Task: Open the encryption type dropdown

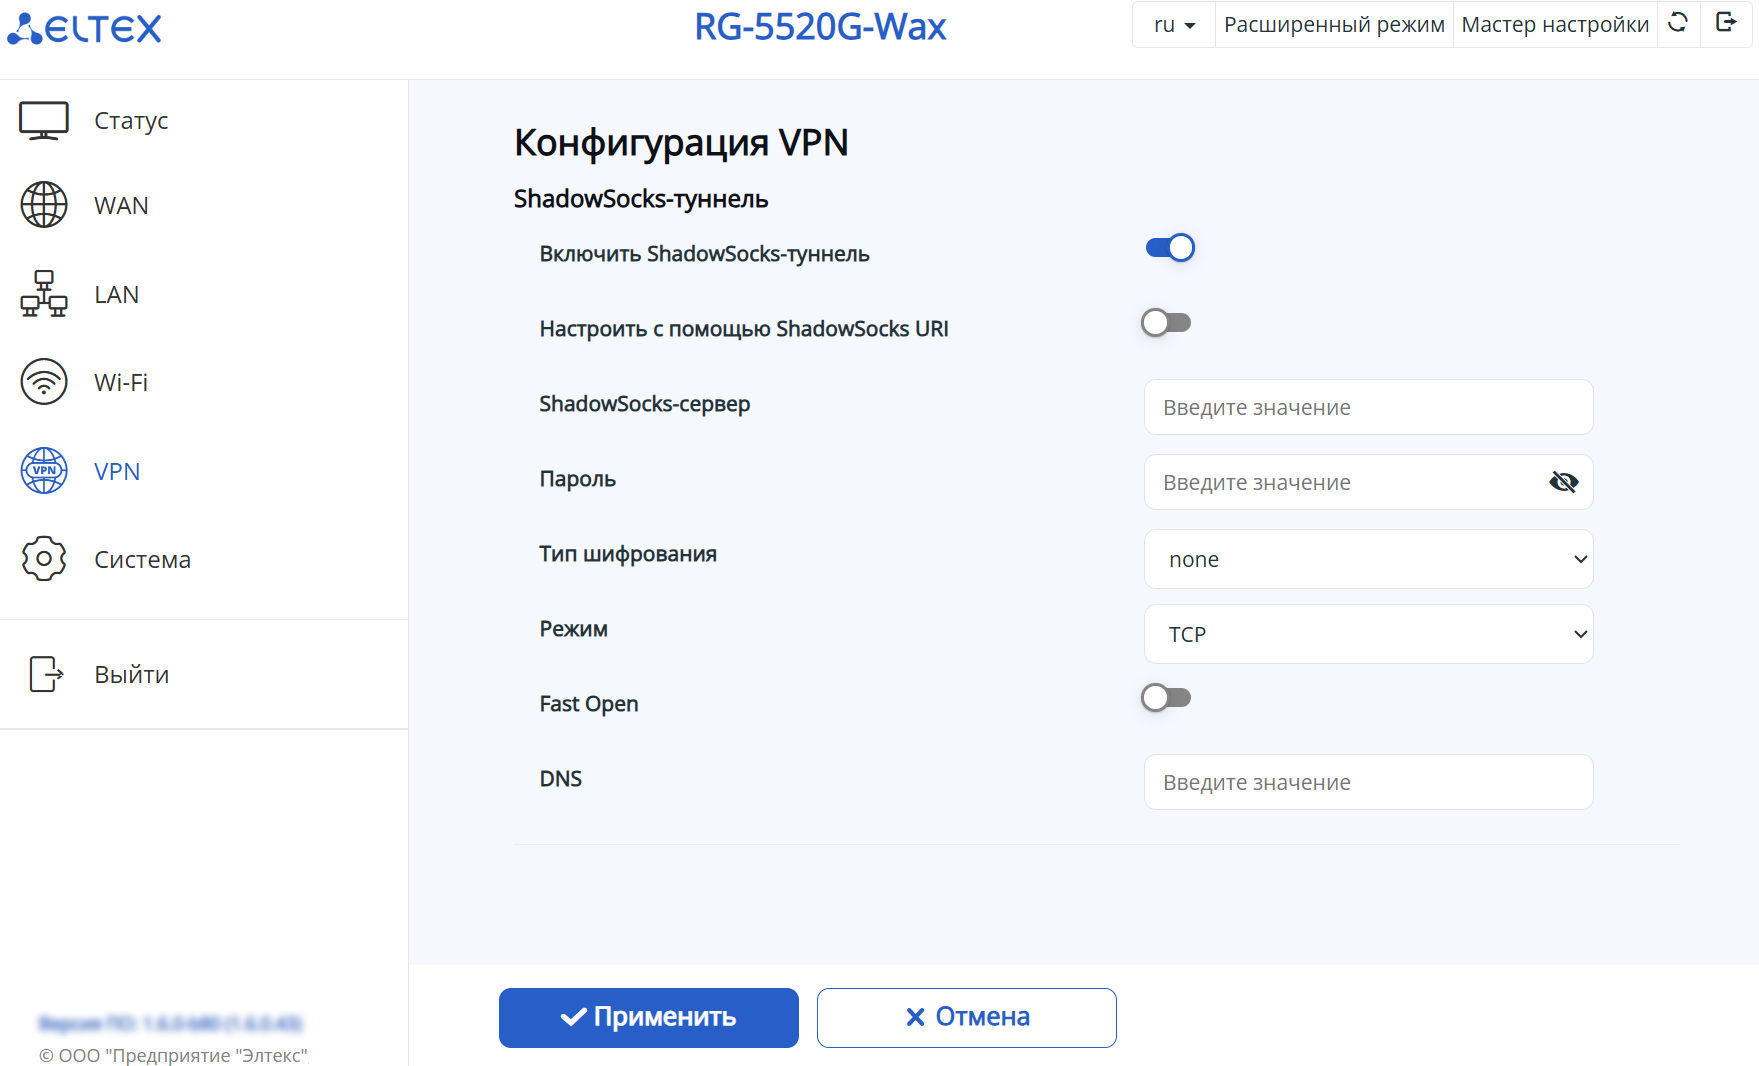Action: 1368,559
